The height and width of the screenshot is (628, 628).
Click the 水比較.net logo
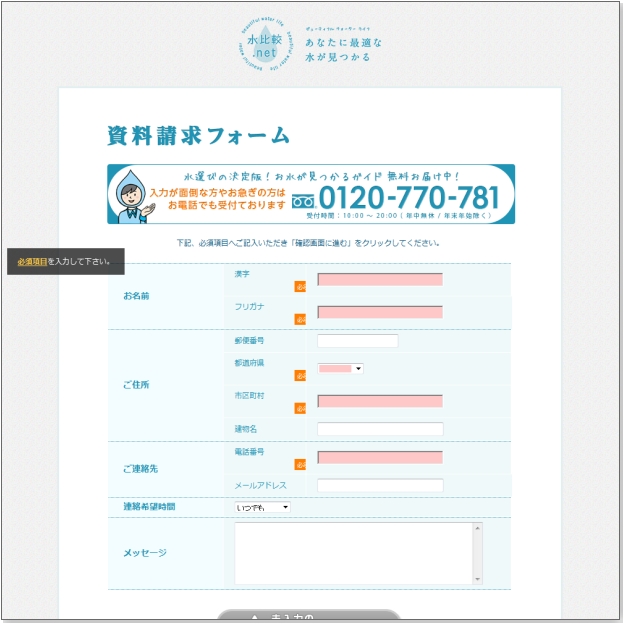pos(267,45)
